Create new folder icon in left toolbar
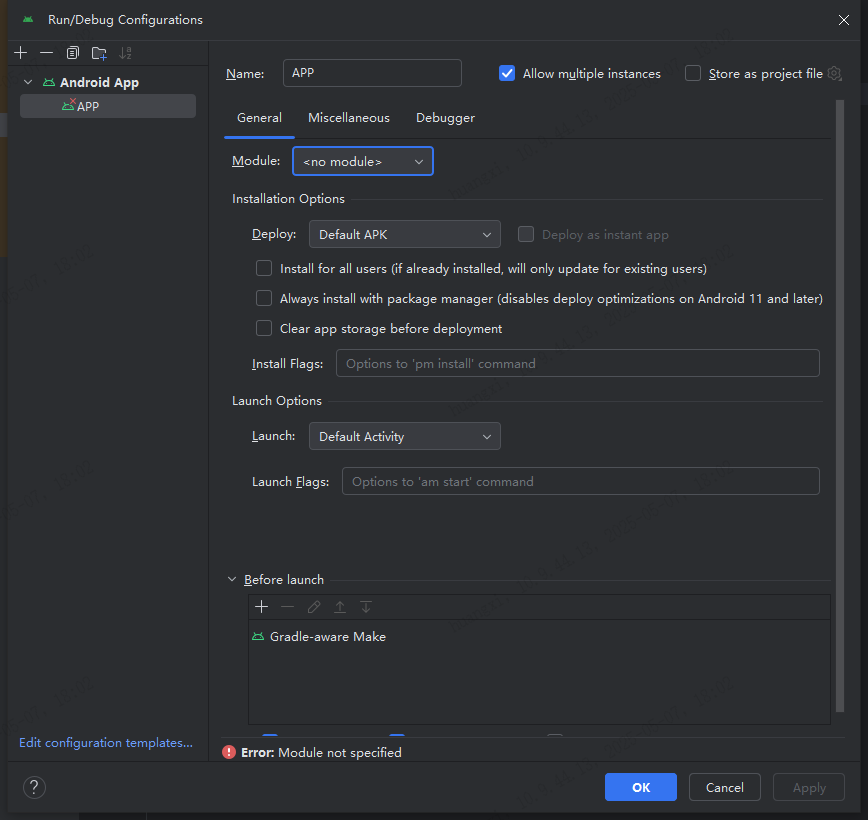868x820 pixels. tap(99, 53)
